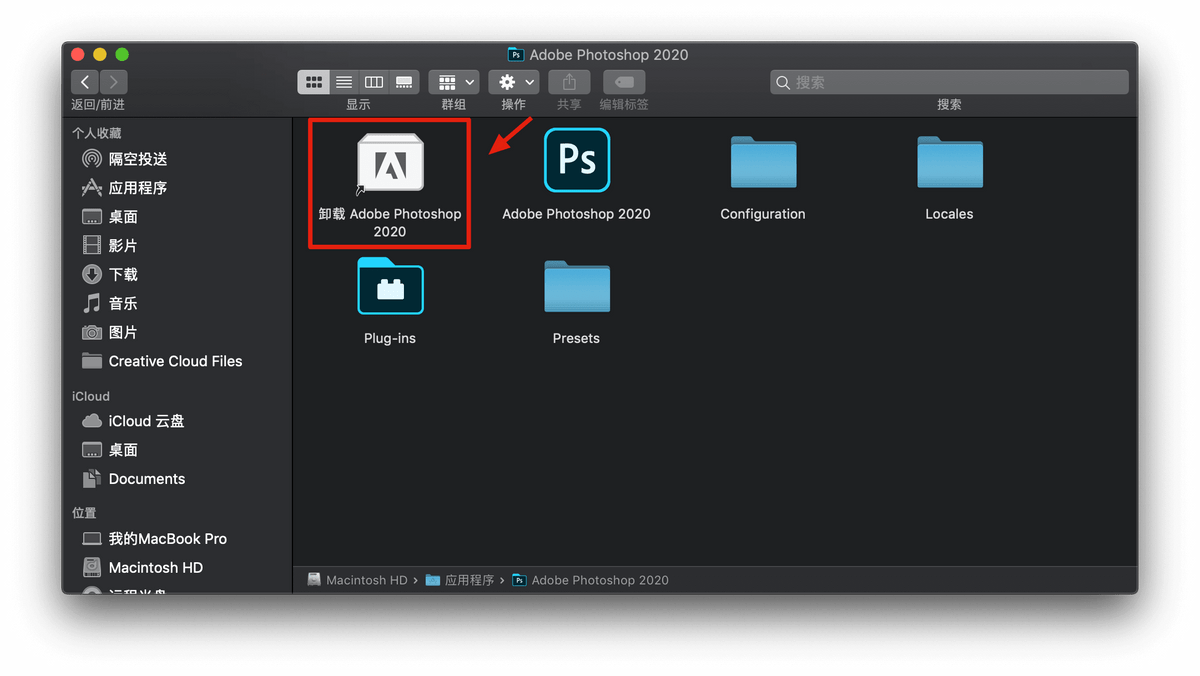The image size is (1200, 676).
Task: Click the folder icon beside Creative Cloud Files
Action: 92,361
